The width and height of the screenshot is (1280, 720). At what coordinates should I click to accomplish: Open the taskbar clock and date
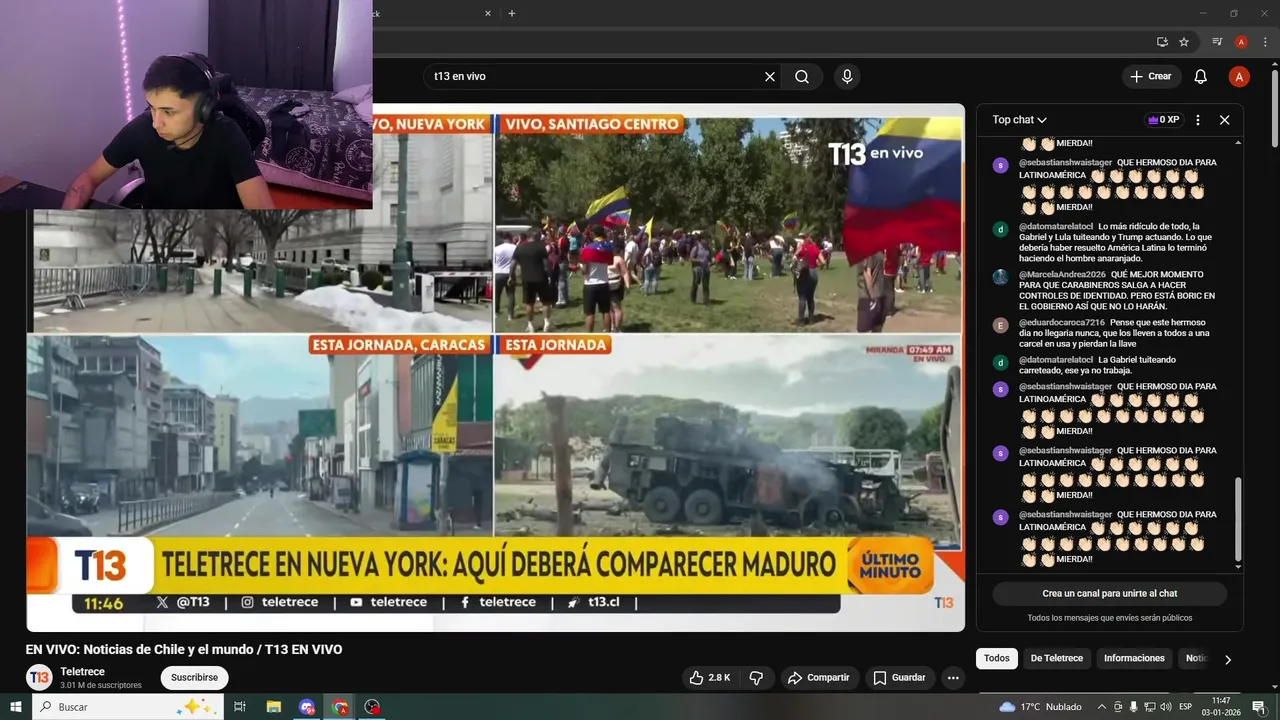pyautogui.click(x=1221, y=707)
